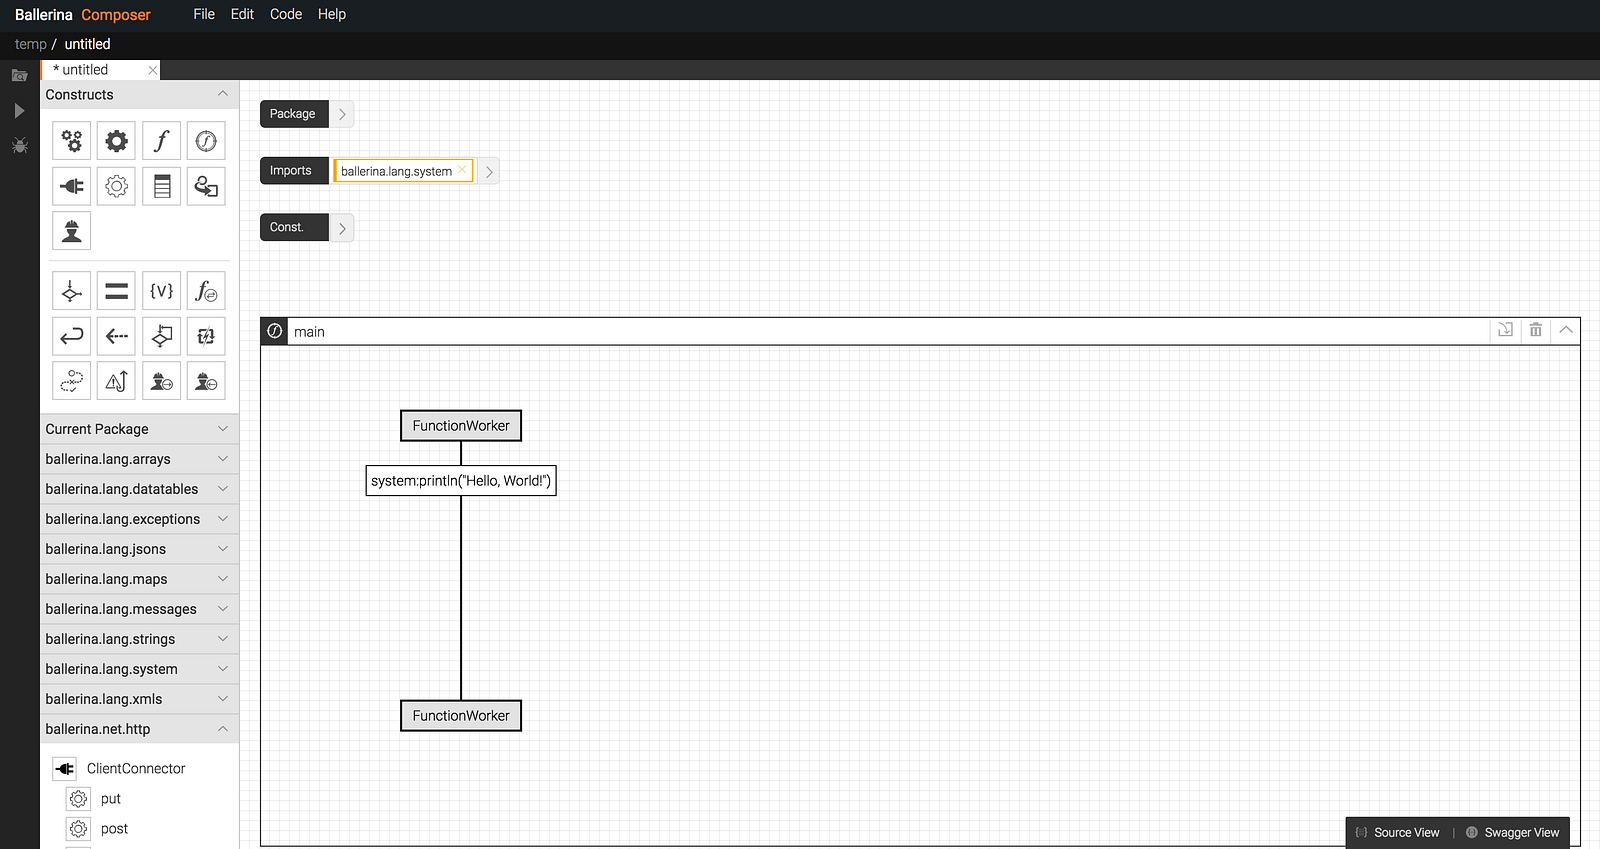The image size is (1600, 849).
Task: Expand ballerina.lang.strings package
Action: click(x=223, y=639)
